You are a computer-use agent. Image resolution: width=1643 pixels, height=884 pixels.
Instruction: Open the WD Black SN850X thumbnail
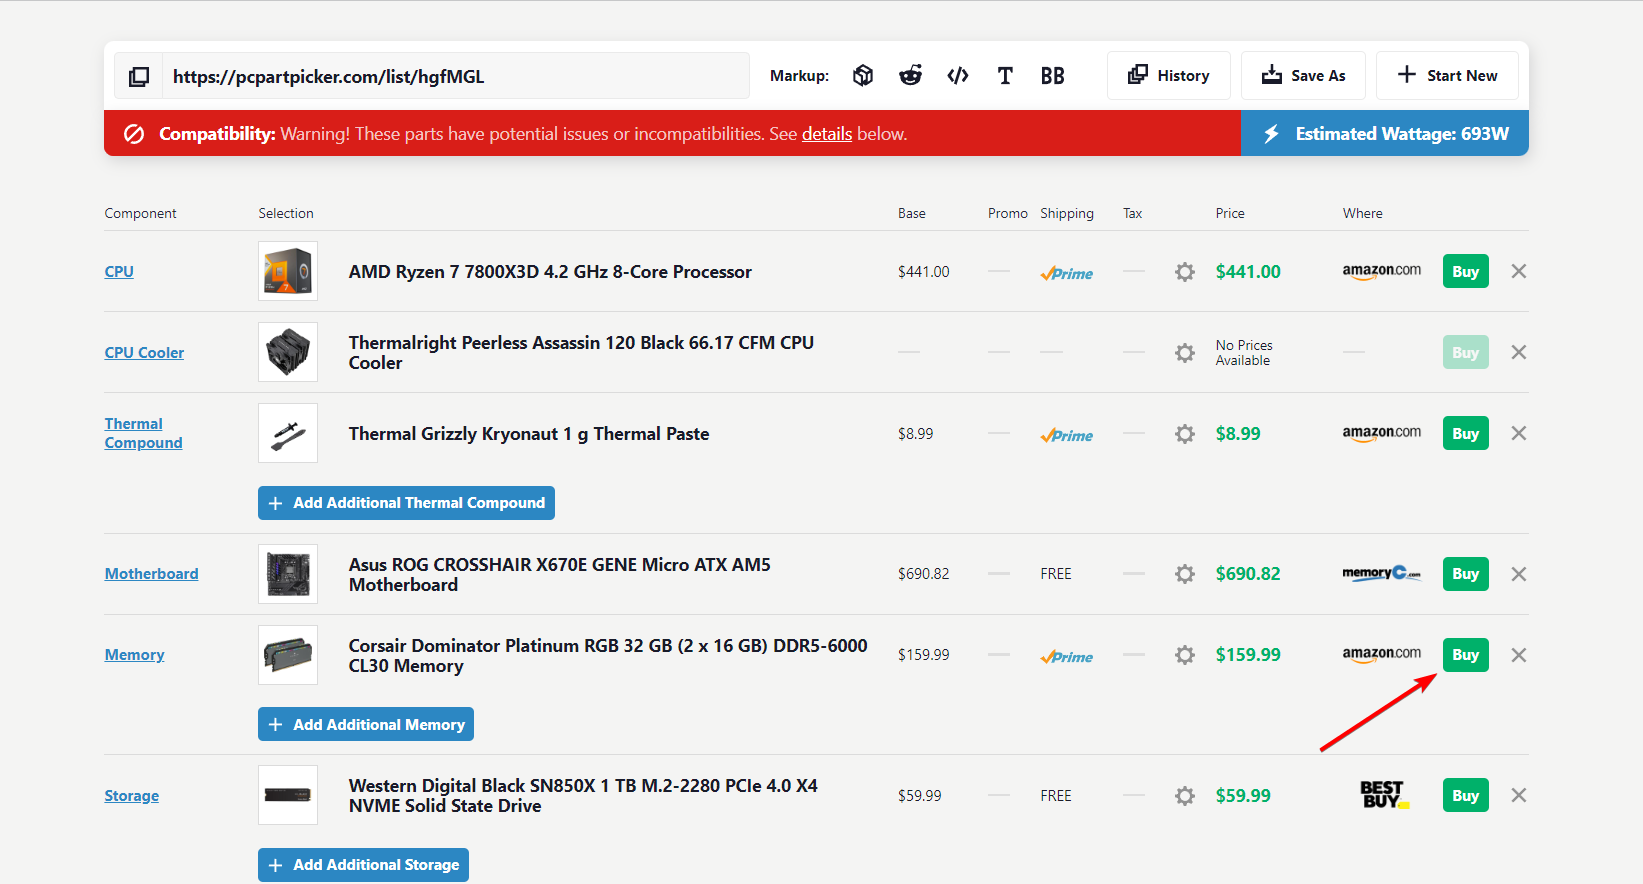[288, 795]
